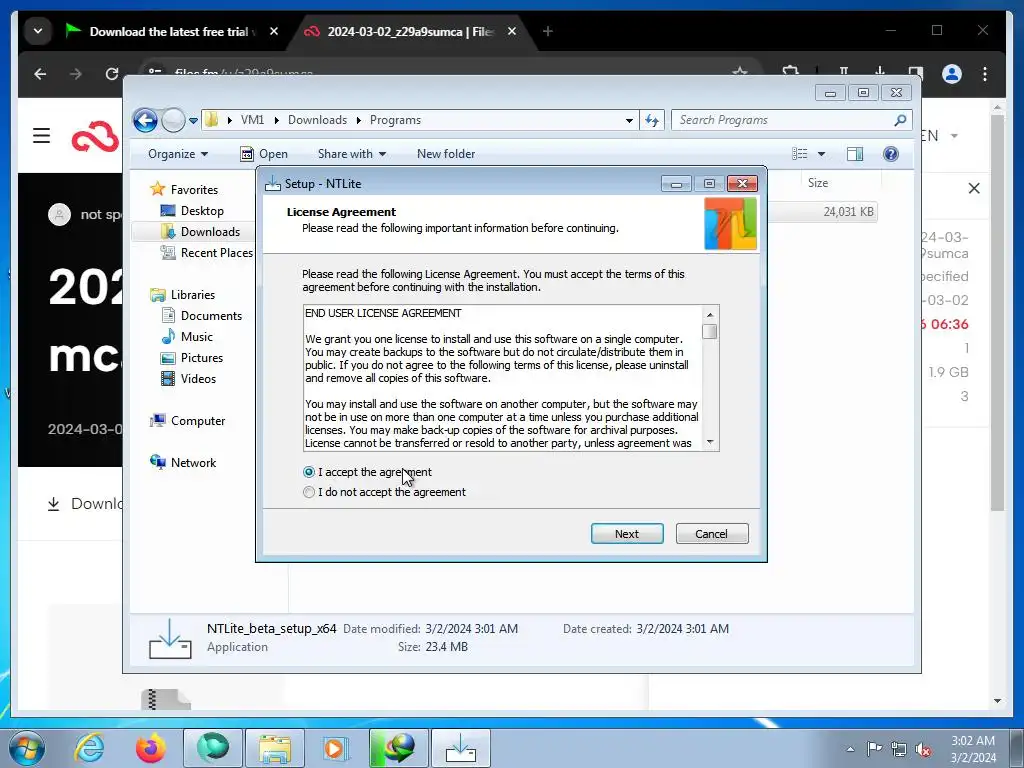Image resolution: width=1024 pixels, height=768 pixels.
Task: Select I do not accept the agreement
Action: pos(309,492)
